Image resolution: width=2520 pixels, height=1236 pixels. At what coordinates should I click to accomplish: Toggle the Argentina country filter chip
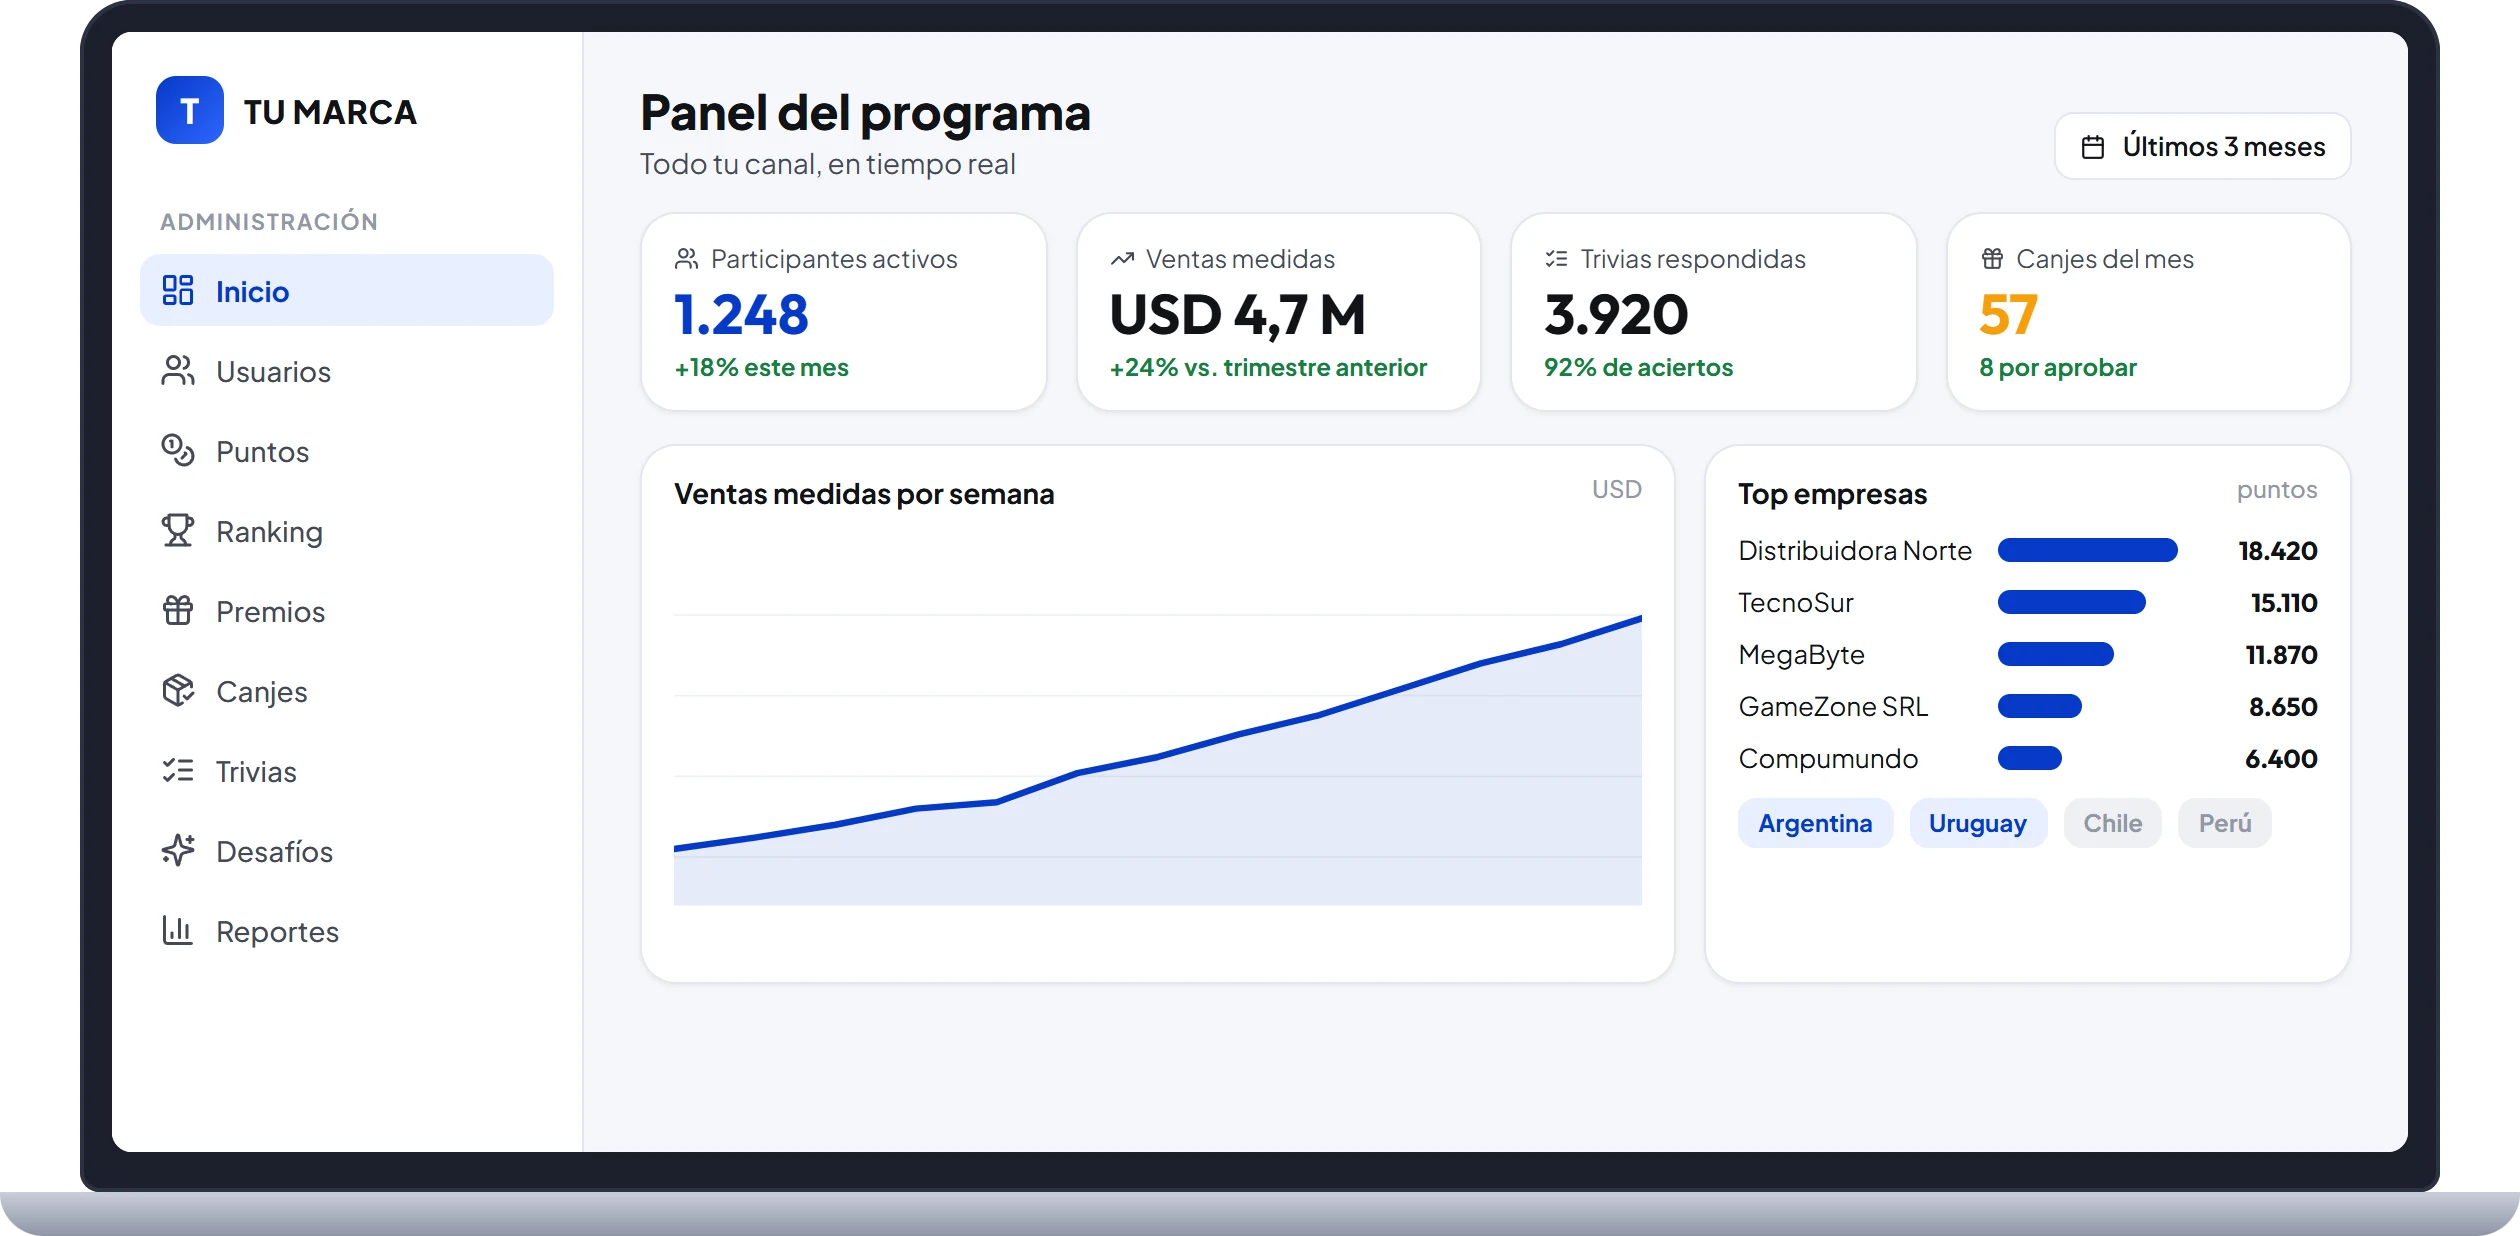1815,823
